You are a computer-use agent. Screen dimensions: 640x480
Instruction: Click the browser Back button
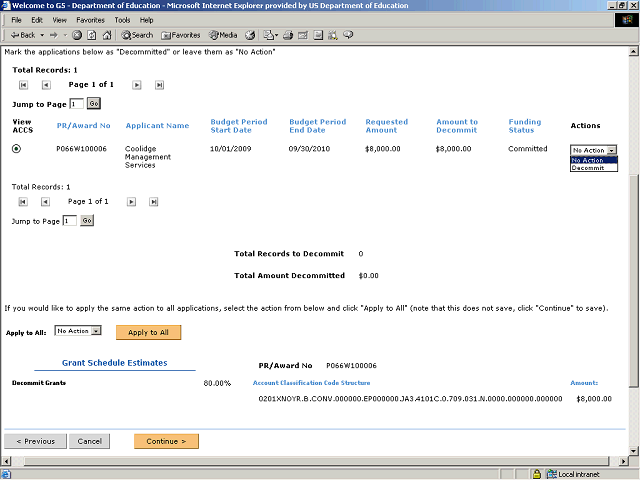tap(23, 35)
